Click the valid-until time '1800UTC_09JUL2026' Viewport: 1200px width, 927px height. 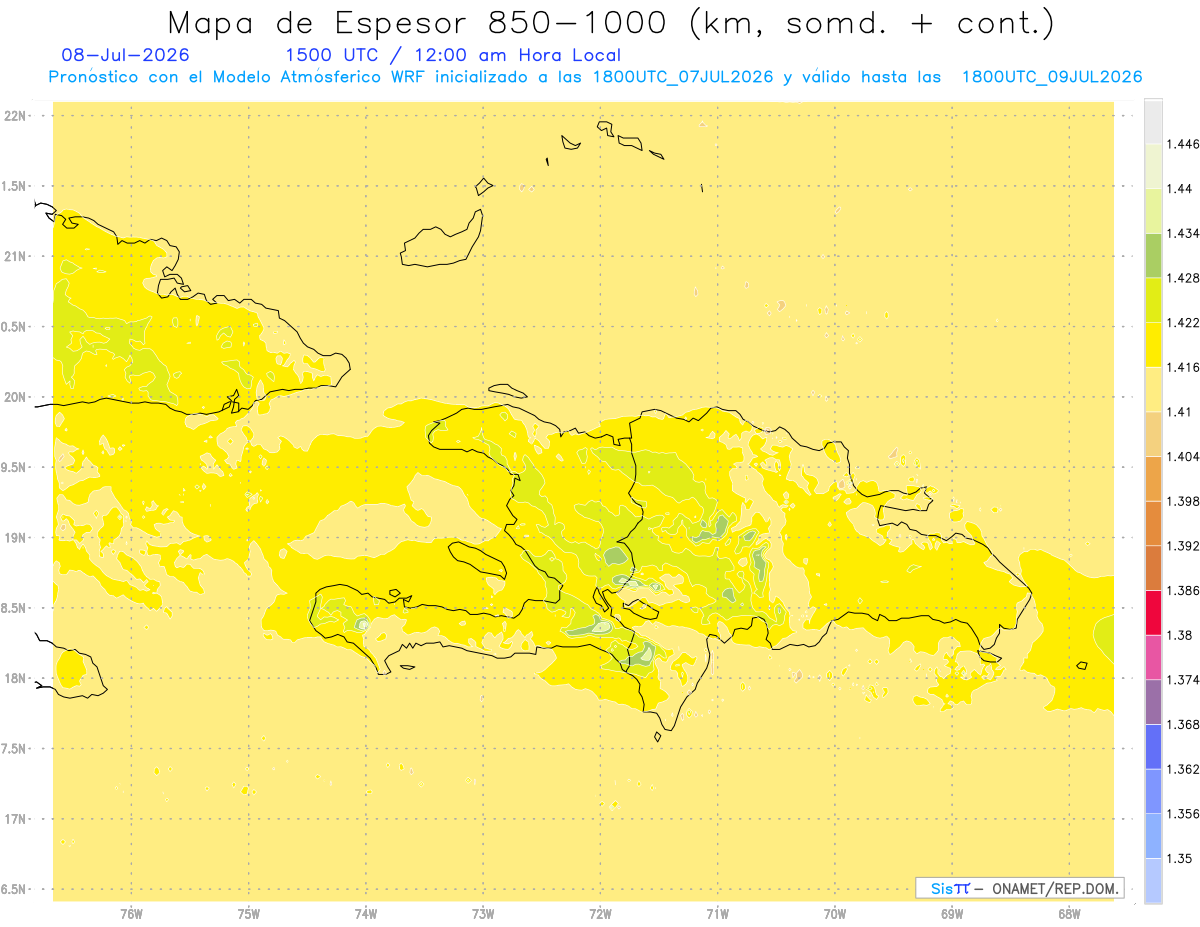point(1052,77)
